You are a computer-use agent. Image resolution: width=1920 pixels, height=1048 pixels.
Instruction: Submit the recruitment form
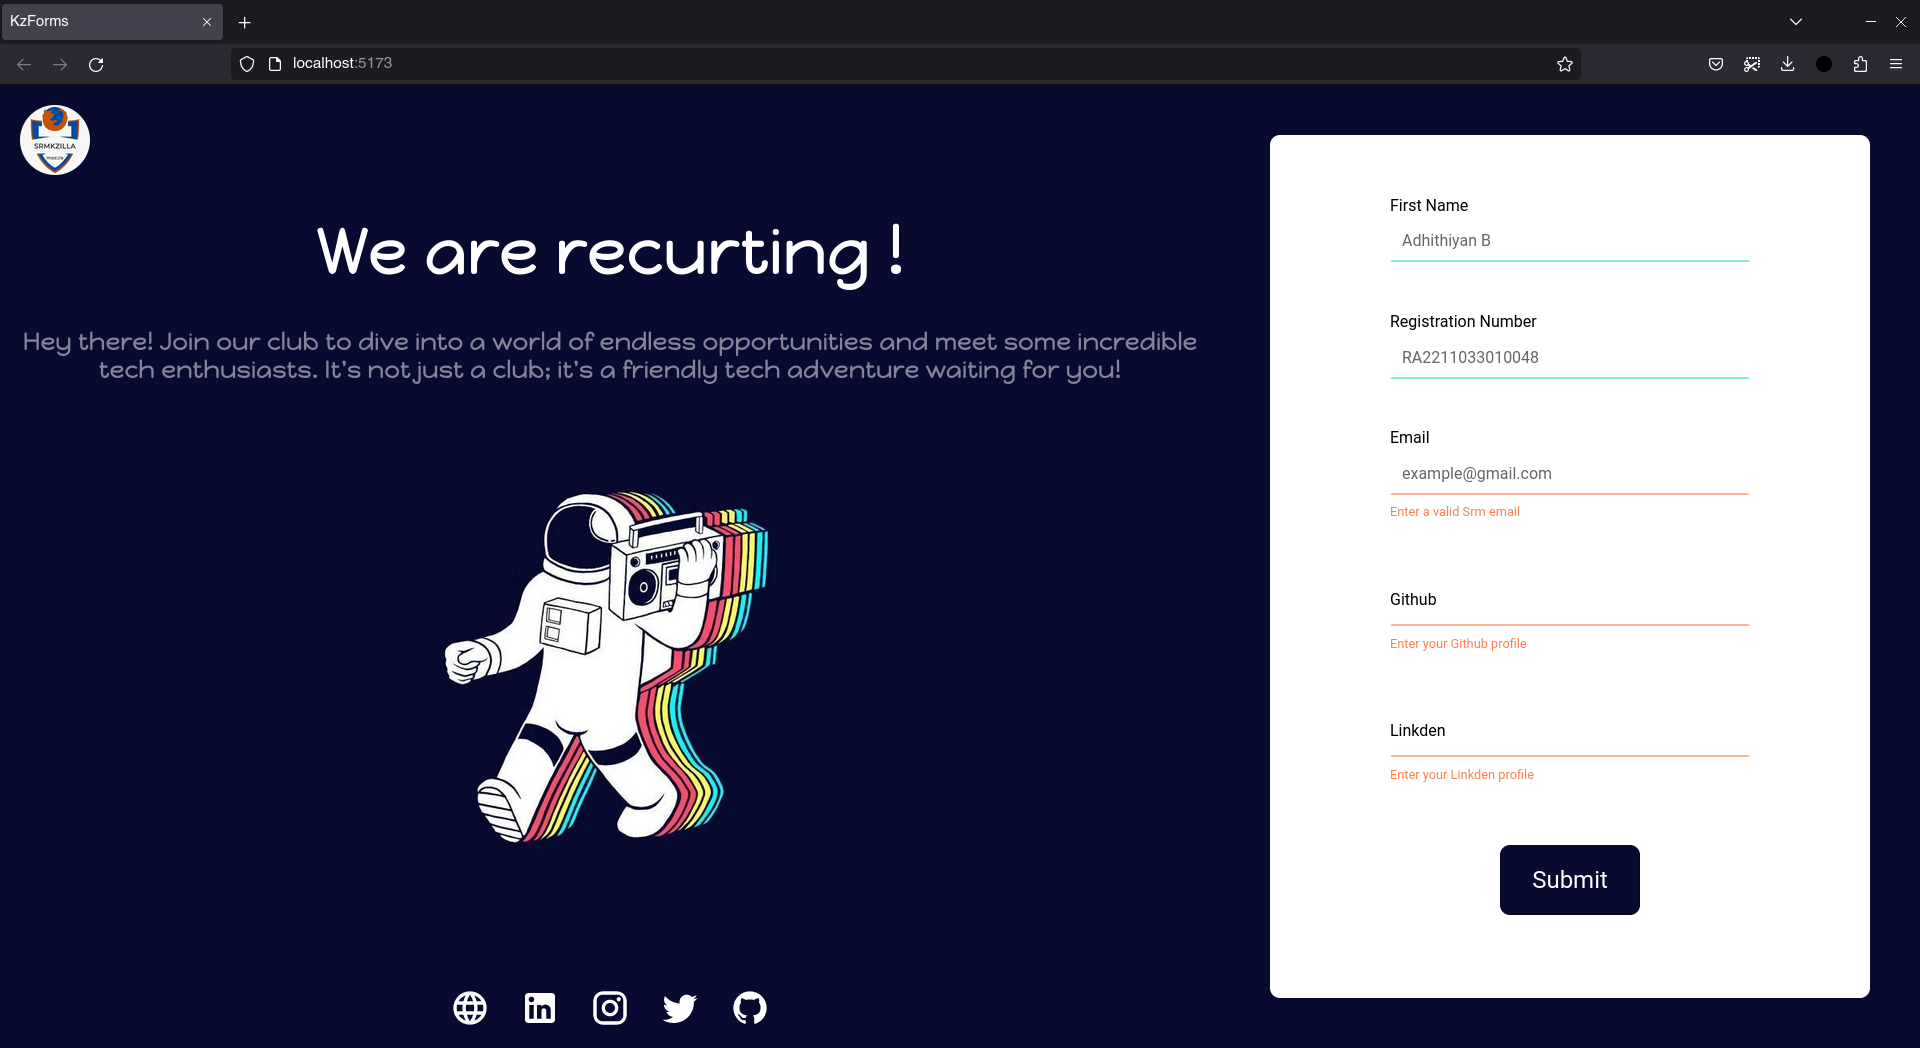(1570, 880)
